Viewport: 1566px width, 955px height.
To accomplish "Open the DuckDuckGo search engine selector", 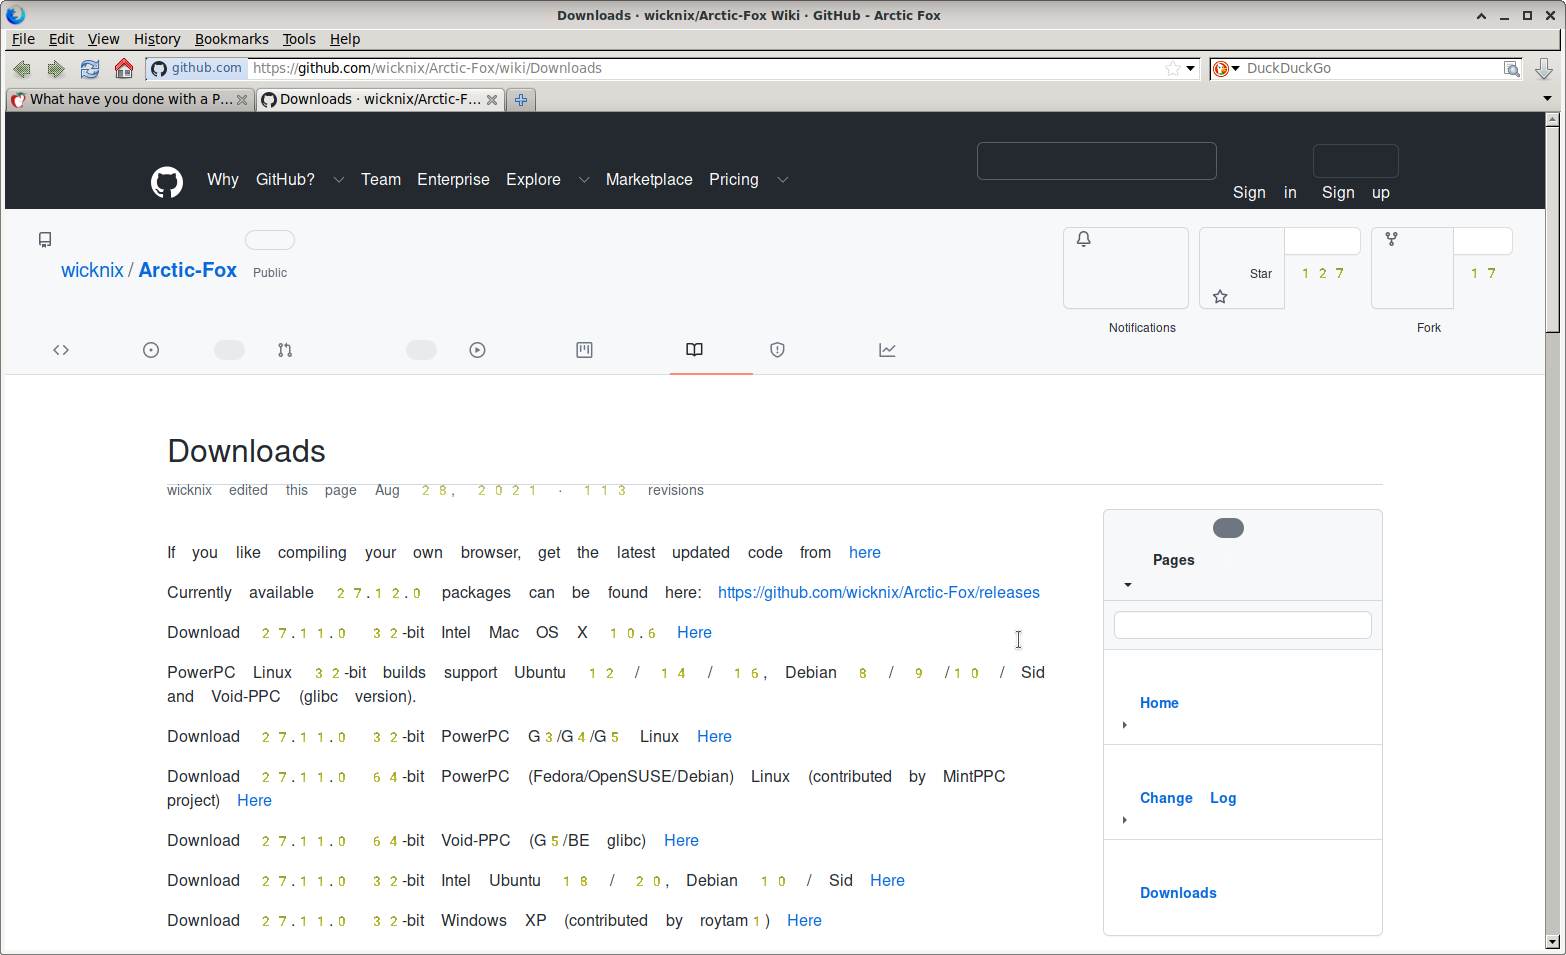I will [1226, 69].
